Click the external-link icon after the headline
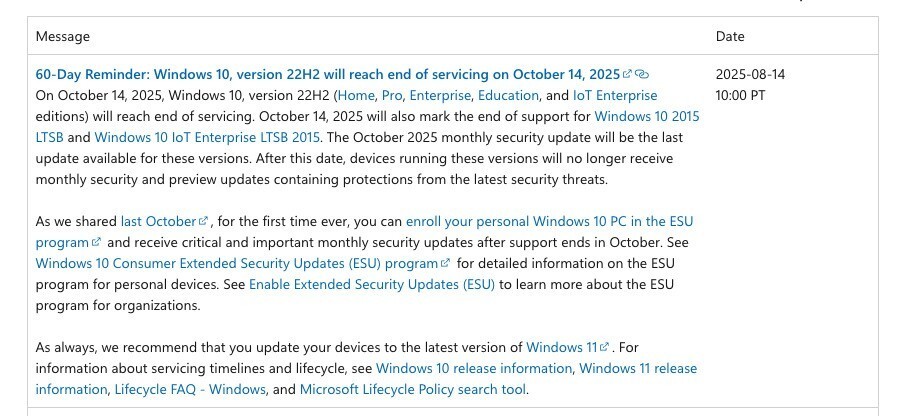The width and height of the screenshot is (903, 416). click(627, 74)
